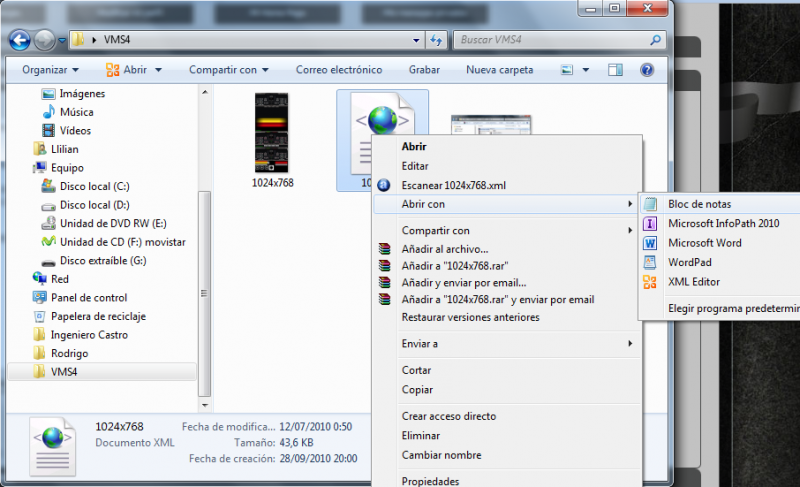Select the screenshot thumbnail behind context menu
This screenshot has width=800, height=487.
click(x=491, y=124)
